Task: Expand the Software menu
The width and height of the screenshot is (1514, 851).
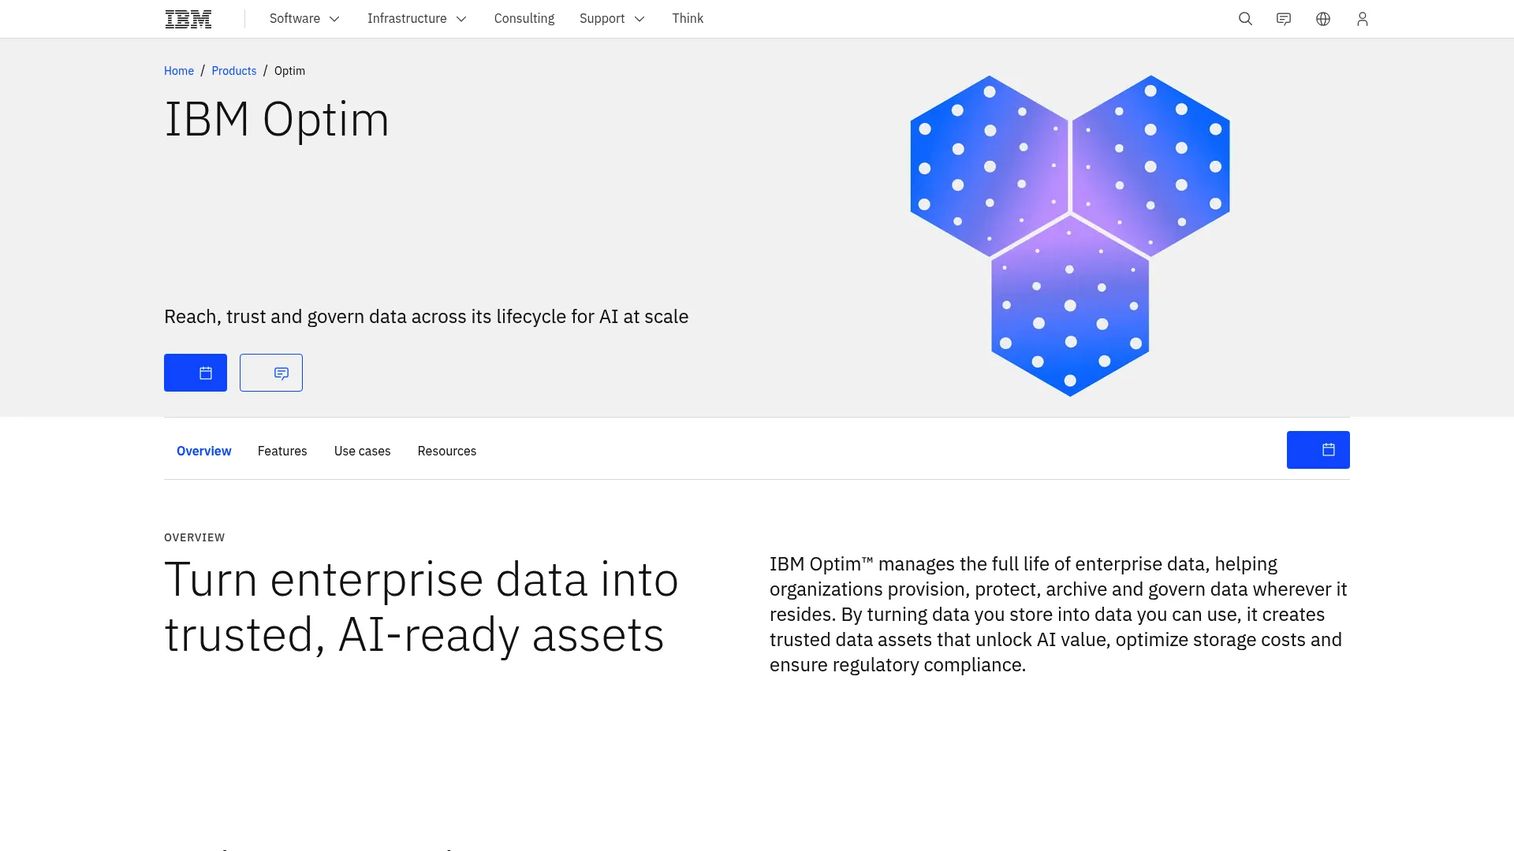Action: click(x=304, y=19)
